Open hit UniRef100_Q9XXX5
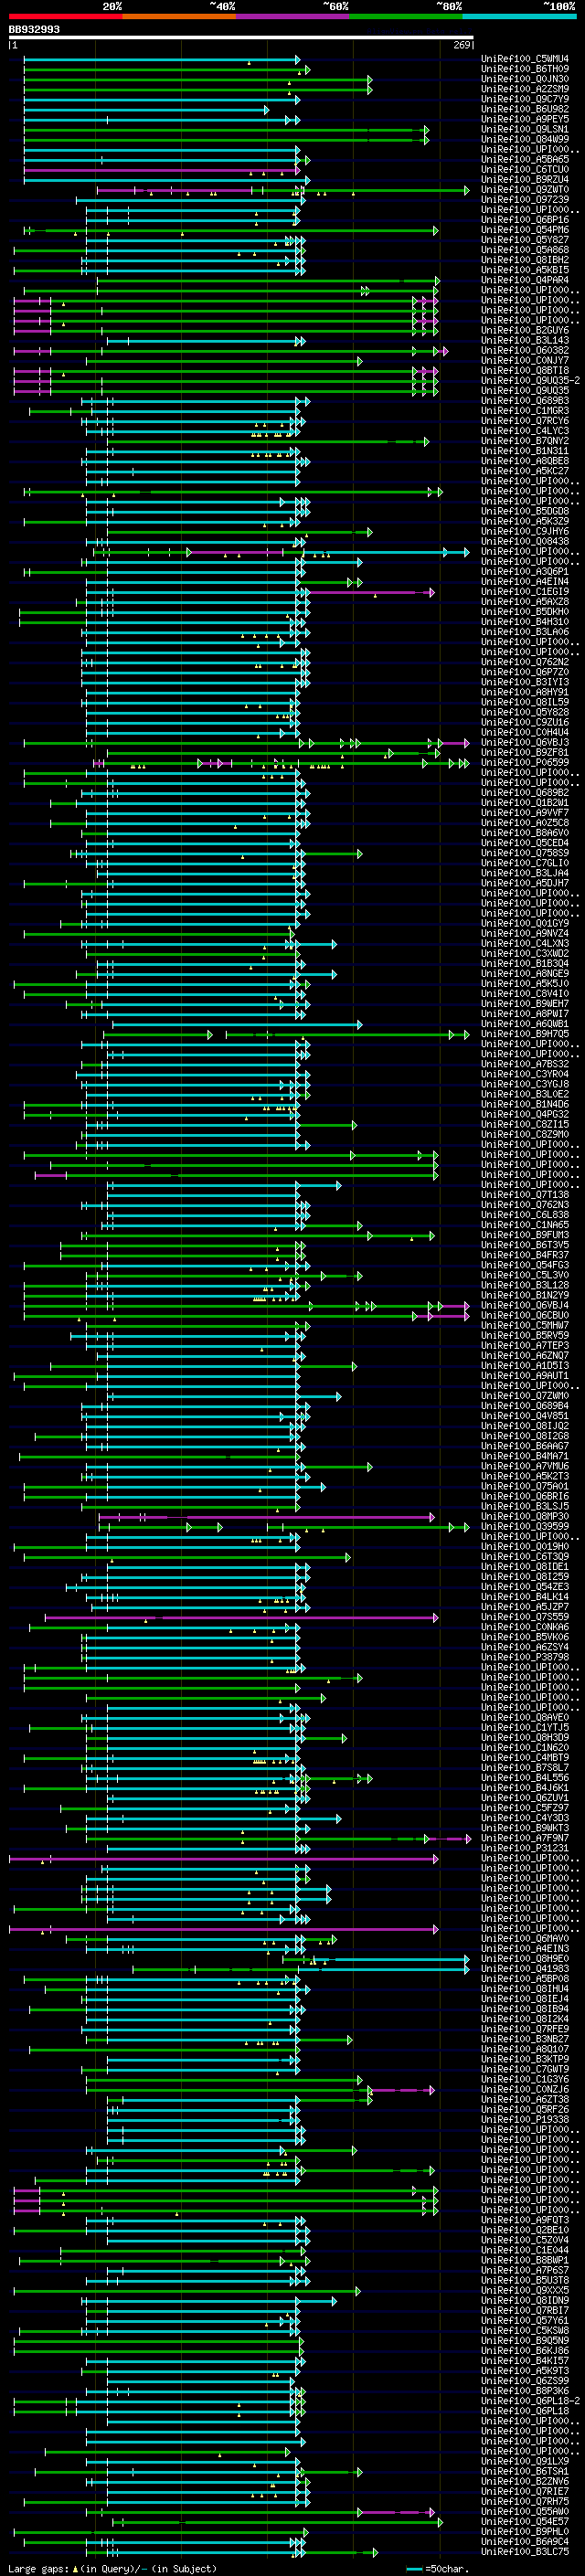The width and height of the screenshot is (585, 2576). [x=524, y=2290]
